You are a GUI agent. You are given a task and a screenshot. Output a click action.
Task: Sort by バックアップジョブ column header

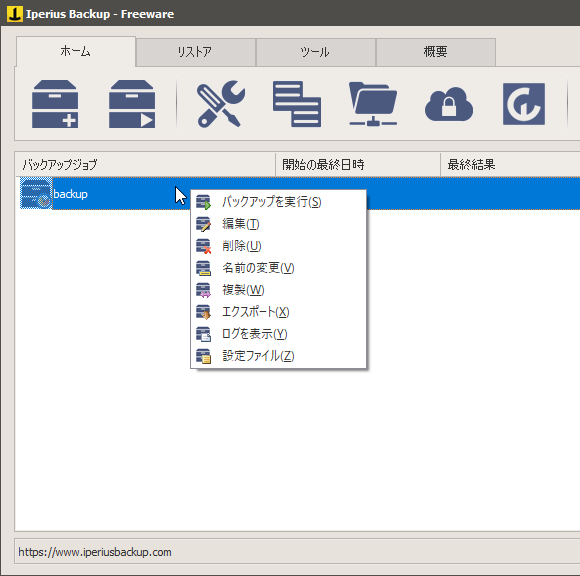click(145, 164)
